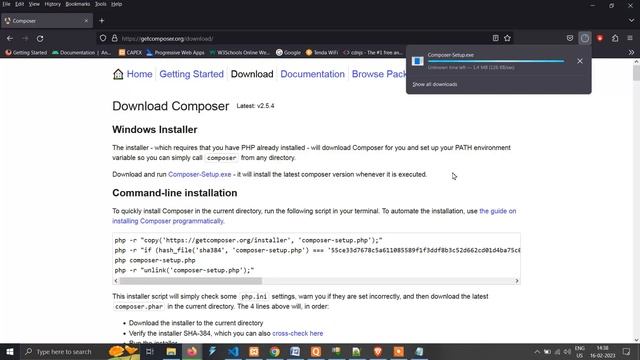Open Visual Studio Code from taskbar
The image size is (640, 360).
(233, 351)
